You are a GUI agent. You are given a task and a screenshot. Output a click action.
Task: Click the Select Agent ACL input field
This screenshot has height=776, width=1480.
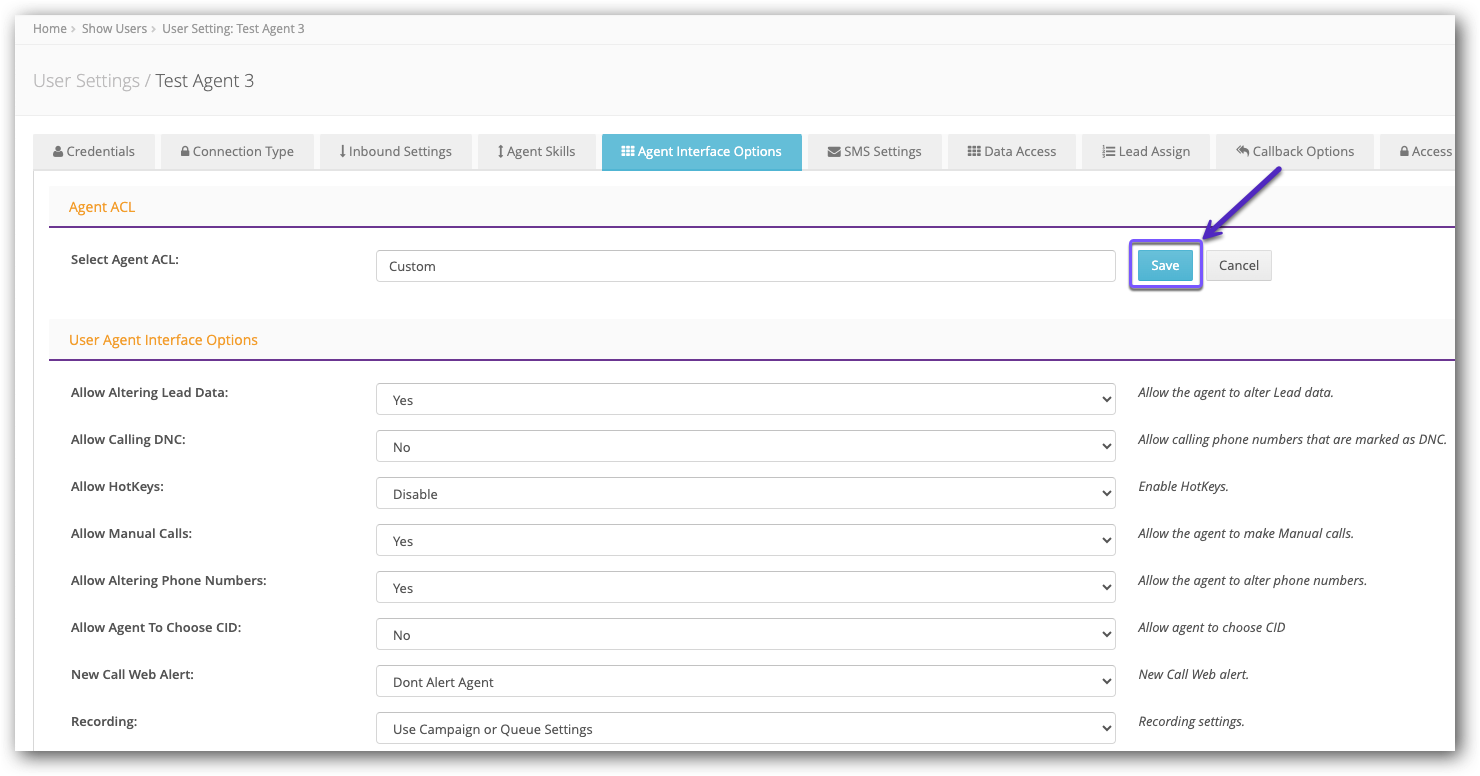[x=745, y=265]
